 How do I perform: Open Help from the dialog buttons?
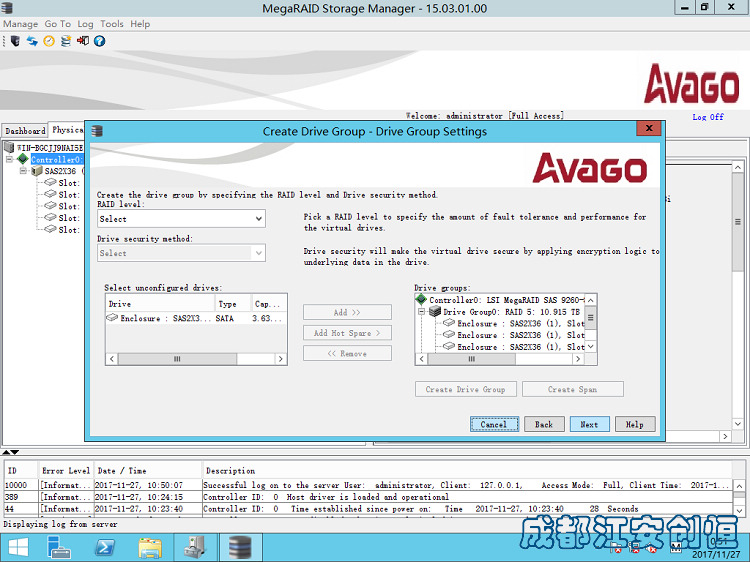pos(635,424)
